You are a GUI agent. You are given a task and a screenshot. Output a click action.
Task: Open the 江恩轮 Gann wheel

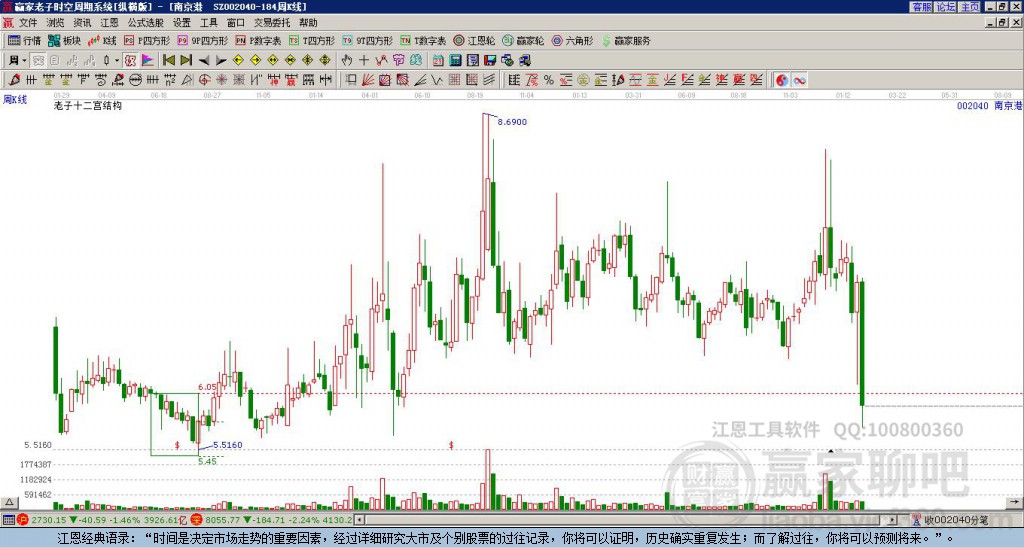click(x=474, y=40)
